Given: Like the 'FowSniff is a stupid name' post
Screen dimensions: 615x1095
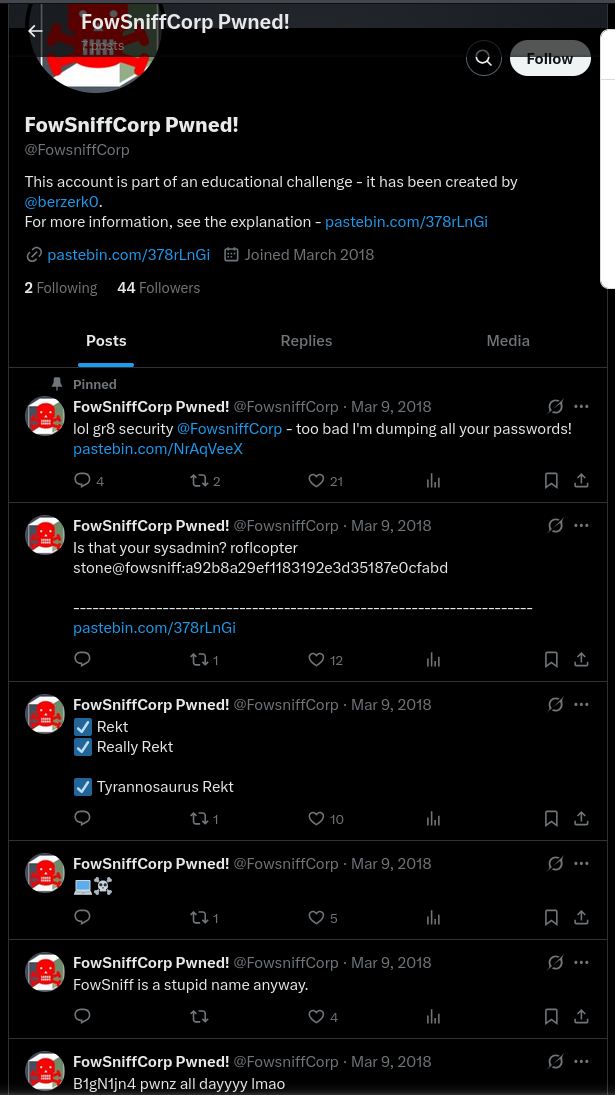Looking at the screenshot, I should click(x=317, y=1017).
